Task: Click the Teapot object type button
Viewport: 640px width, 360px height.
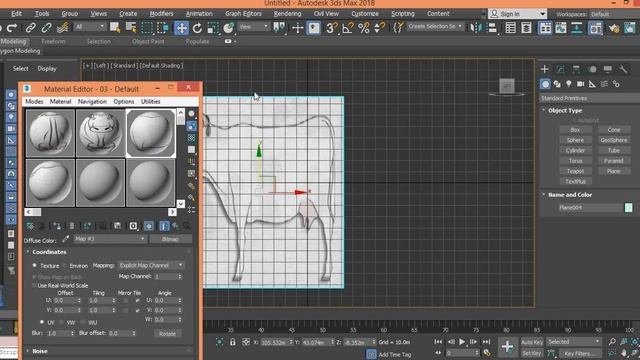Action: (575, 171)
